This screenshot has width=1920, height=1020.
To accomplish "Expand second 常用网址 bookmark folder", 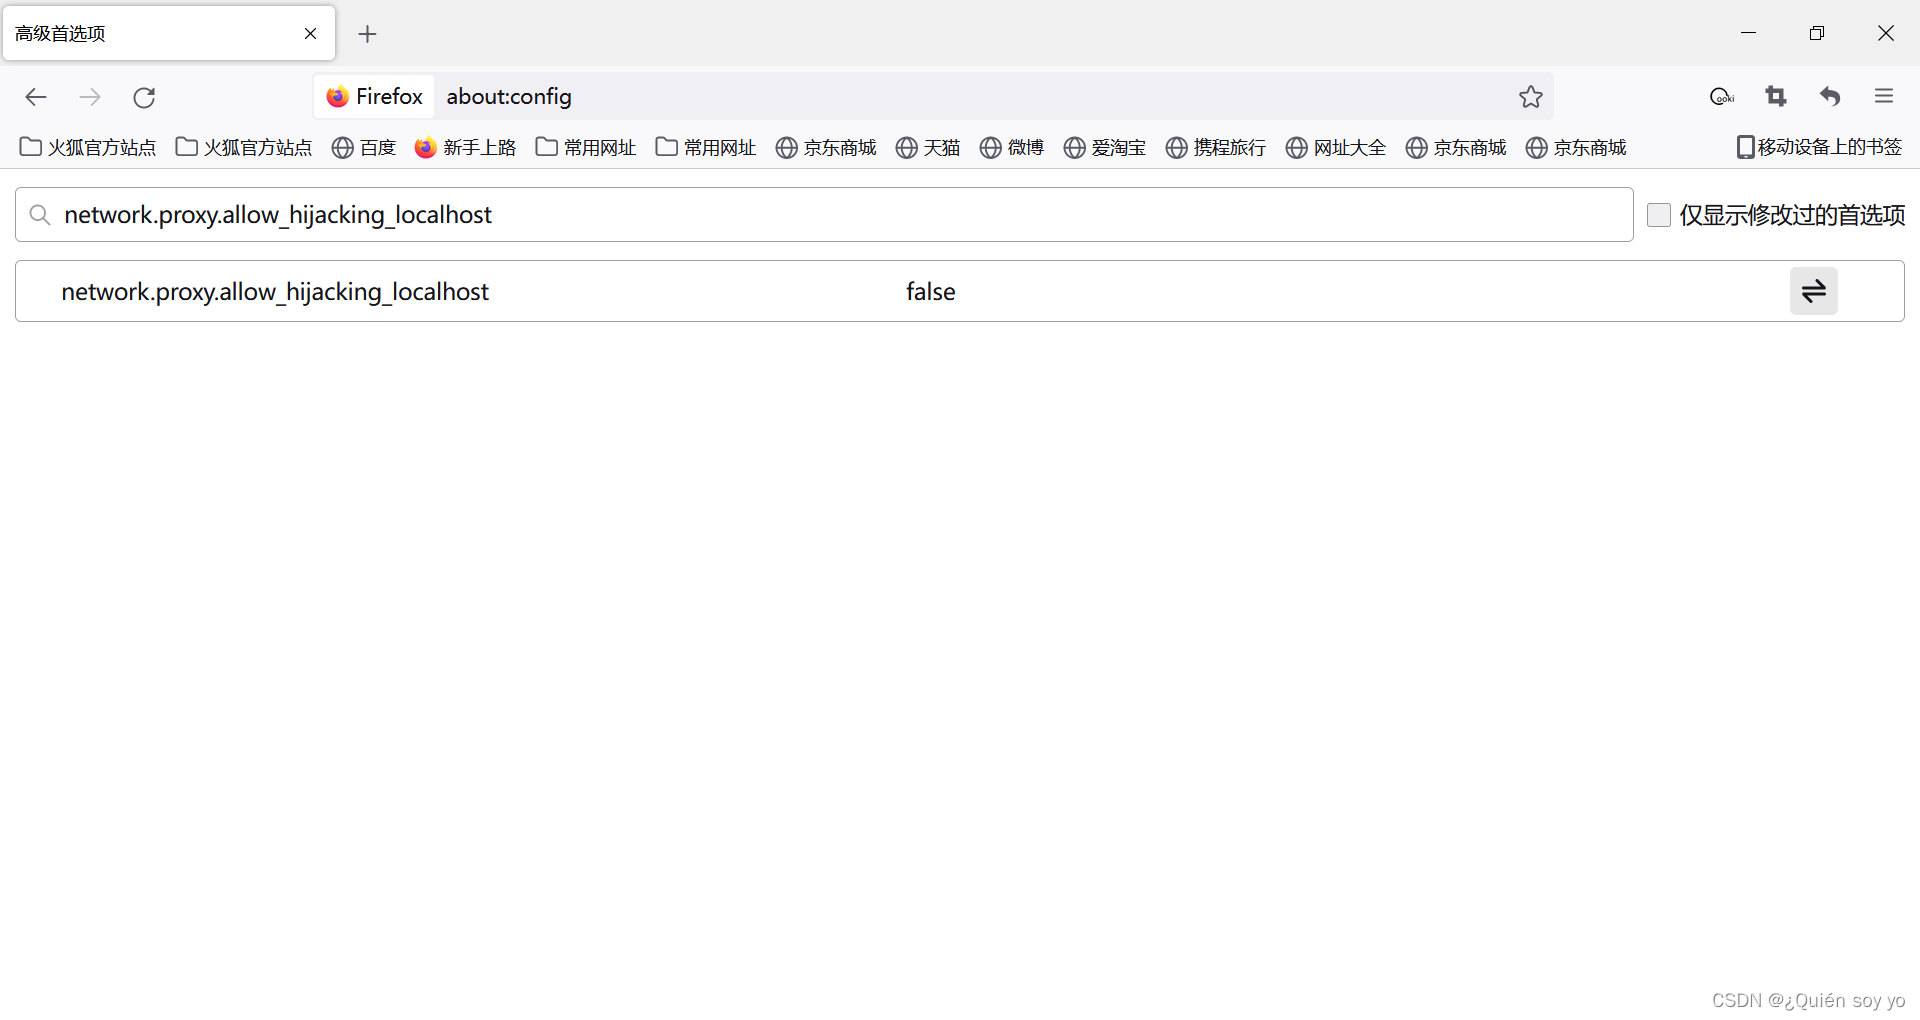I will 706,147.
